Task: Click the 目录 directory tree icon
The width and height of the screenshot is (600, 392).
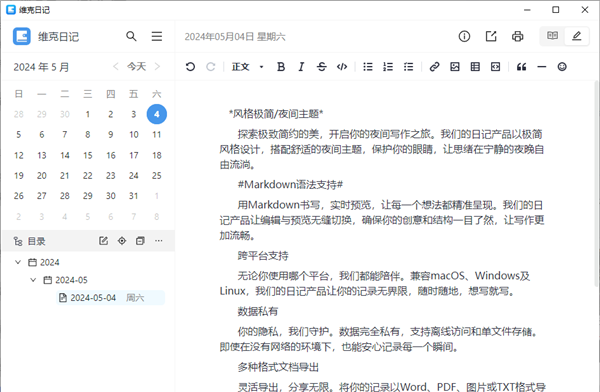Action: pyautogui.click(x=18, y=241)
